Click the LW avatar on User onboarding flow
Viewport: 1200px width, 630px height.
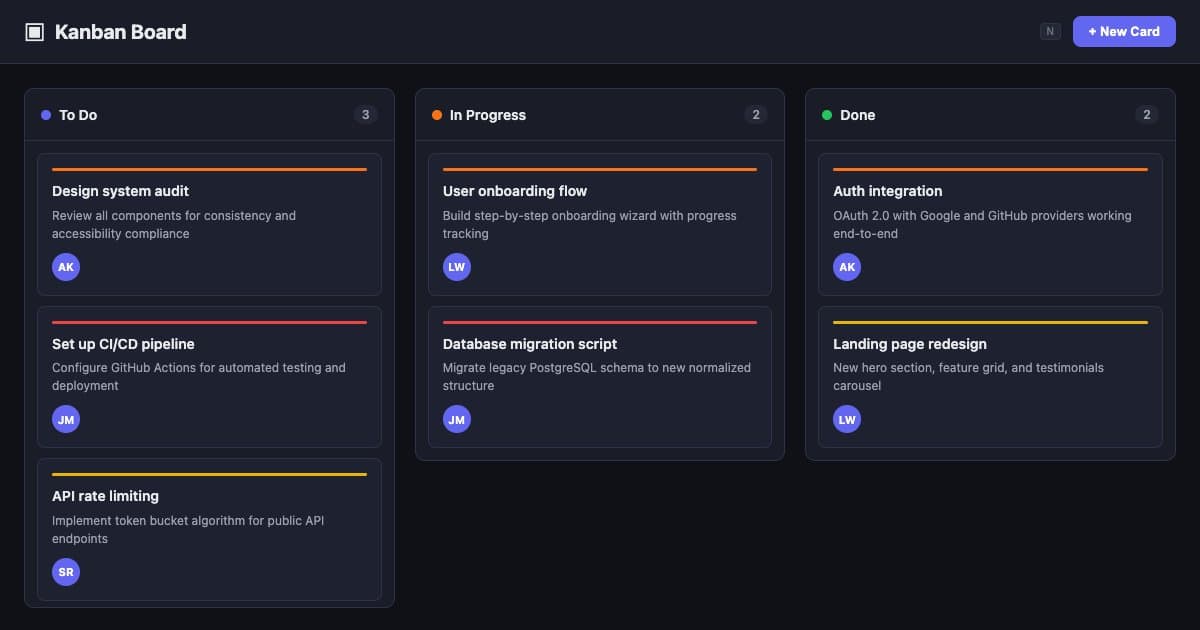coord(457,267)
